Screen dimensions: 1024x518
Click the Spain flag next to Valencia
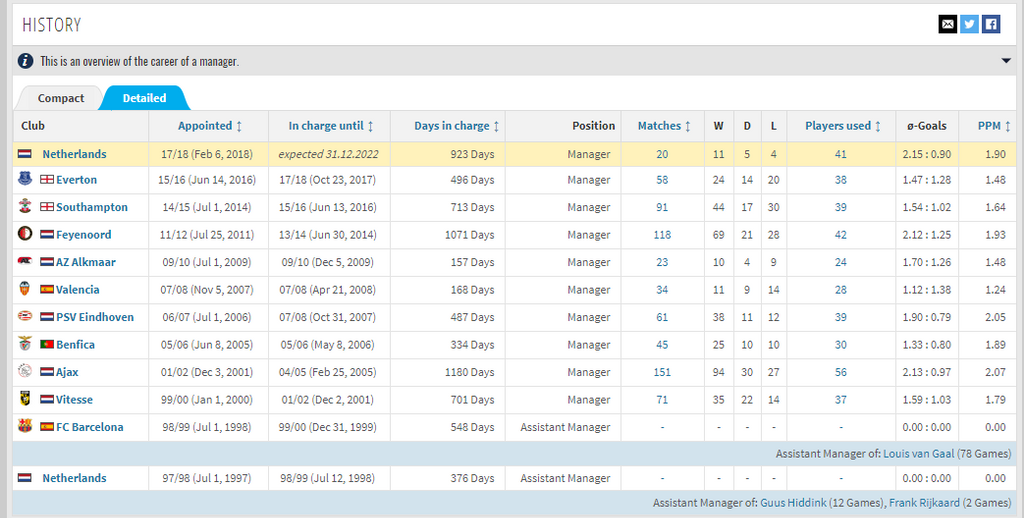47,289
